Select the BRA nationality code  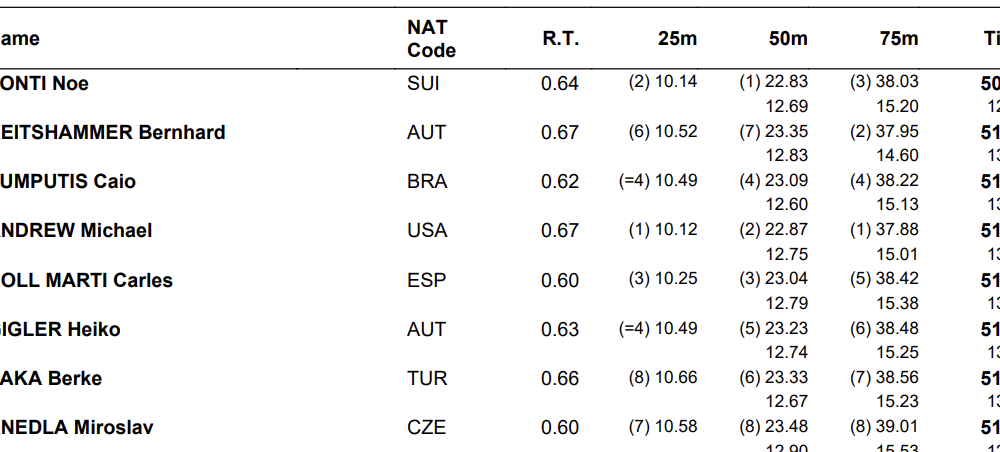pyautogui.click(x=426, y=181)
